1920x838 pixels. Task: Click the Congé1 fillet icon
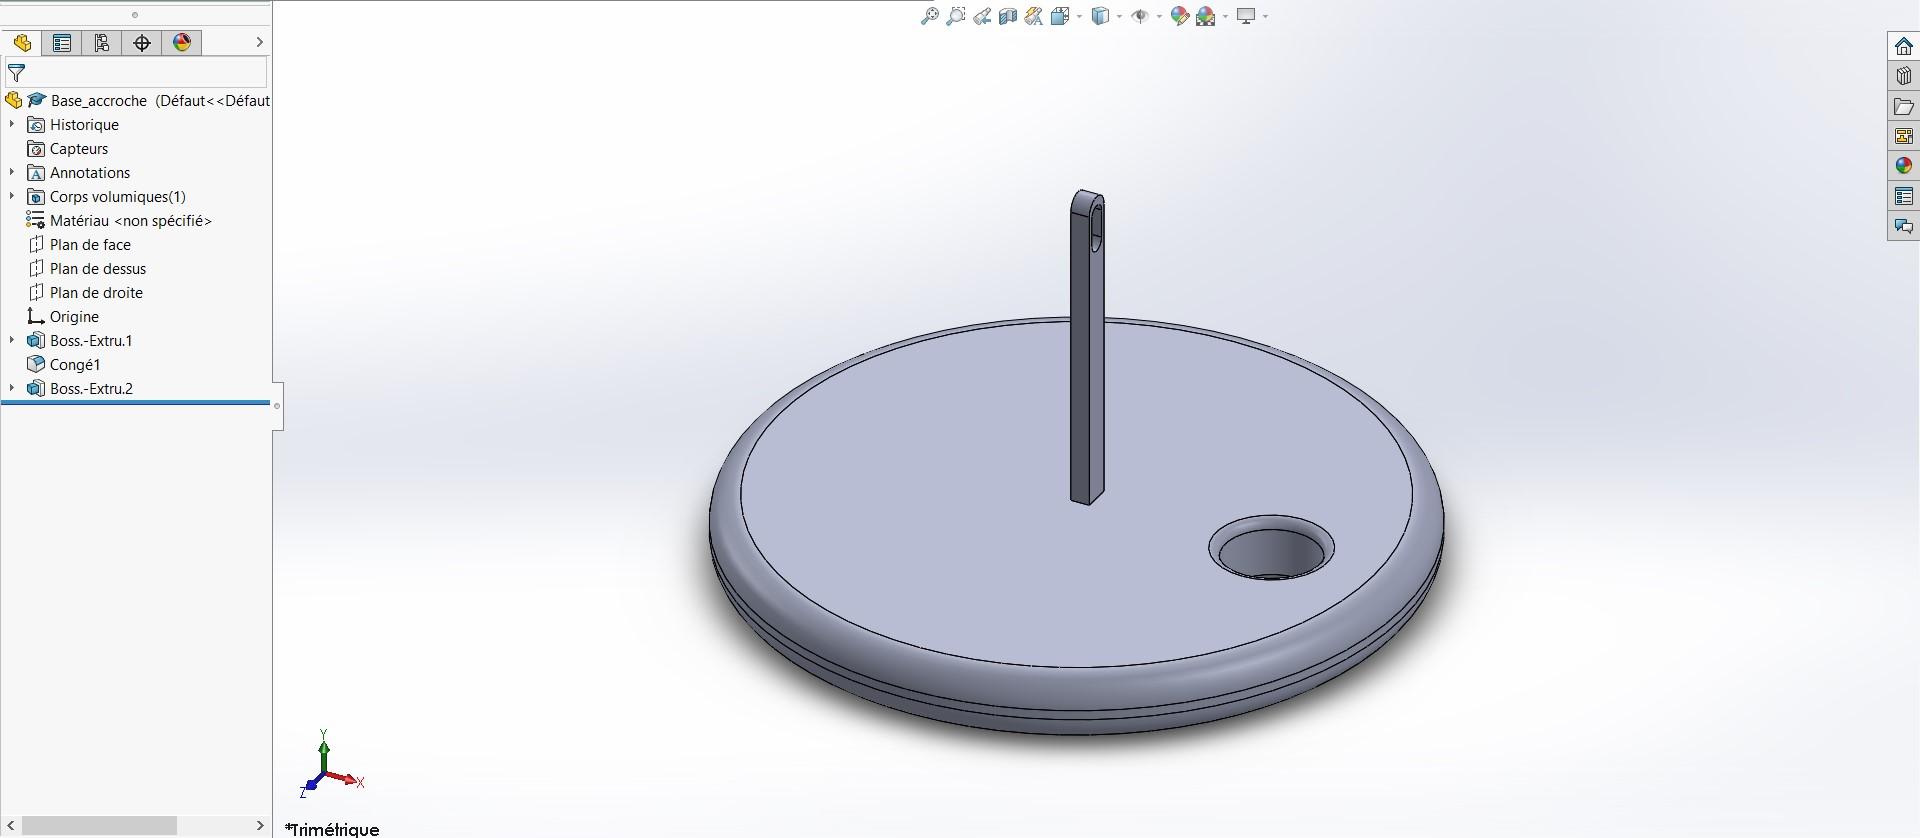(36, 365)
